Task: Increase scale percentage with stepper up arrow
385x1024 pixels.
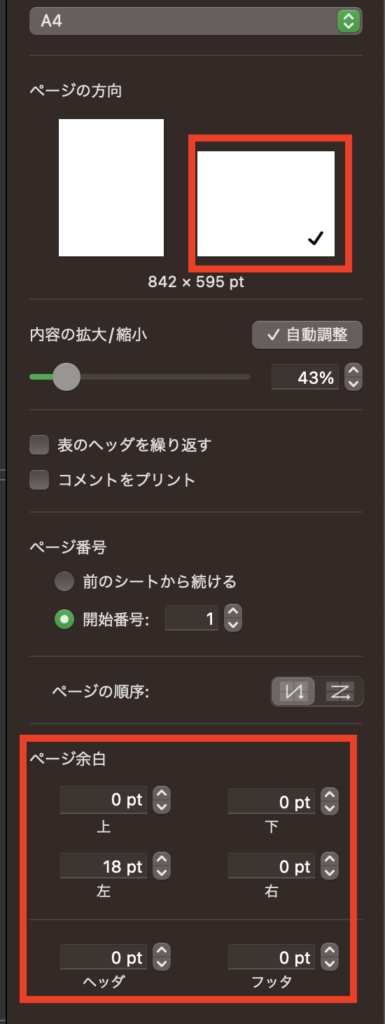Action: coord(353,370)
